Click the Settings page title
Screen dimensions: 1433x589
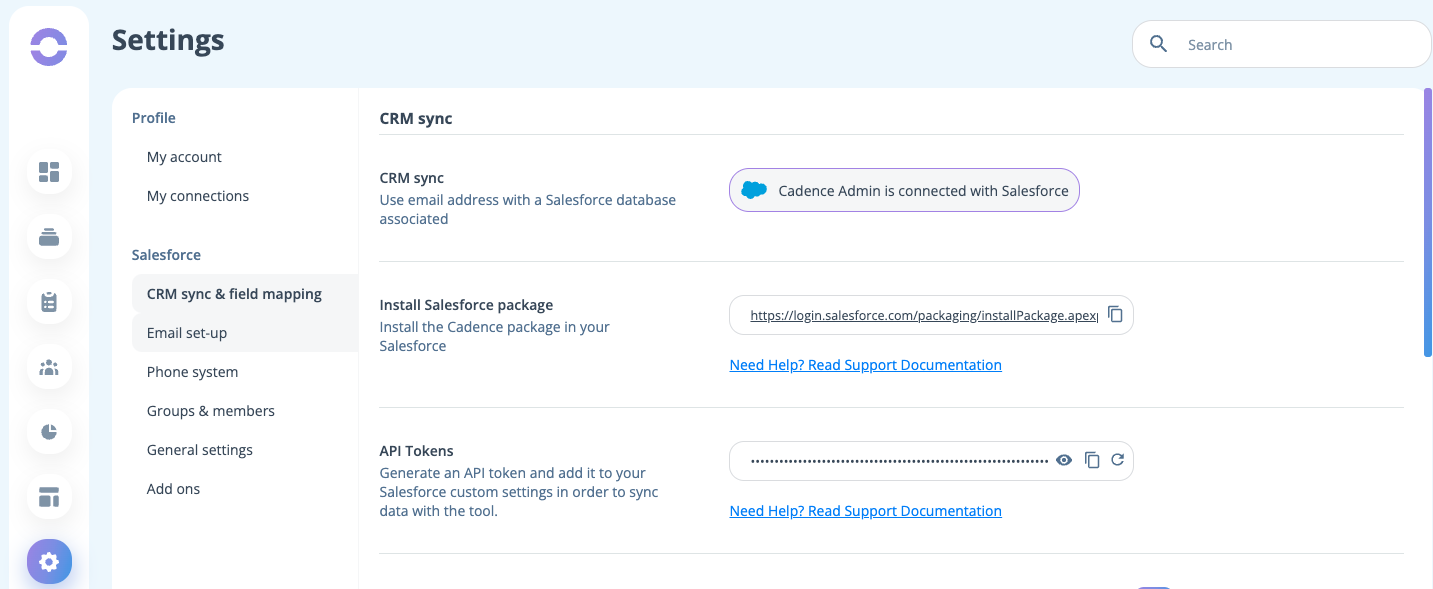[168, 40]
